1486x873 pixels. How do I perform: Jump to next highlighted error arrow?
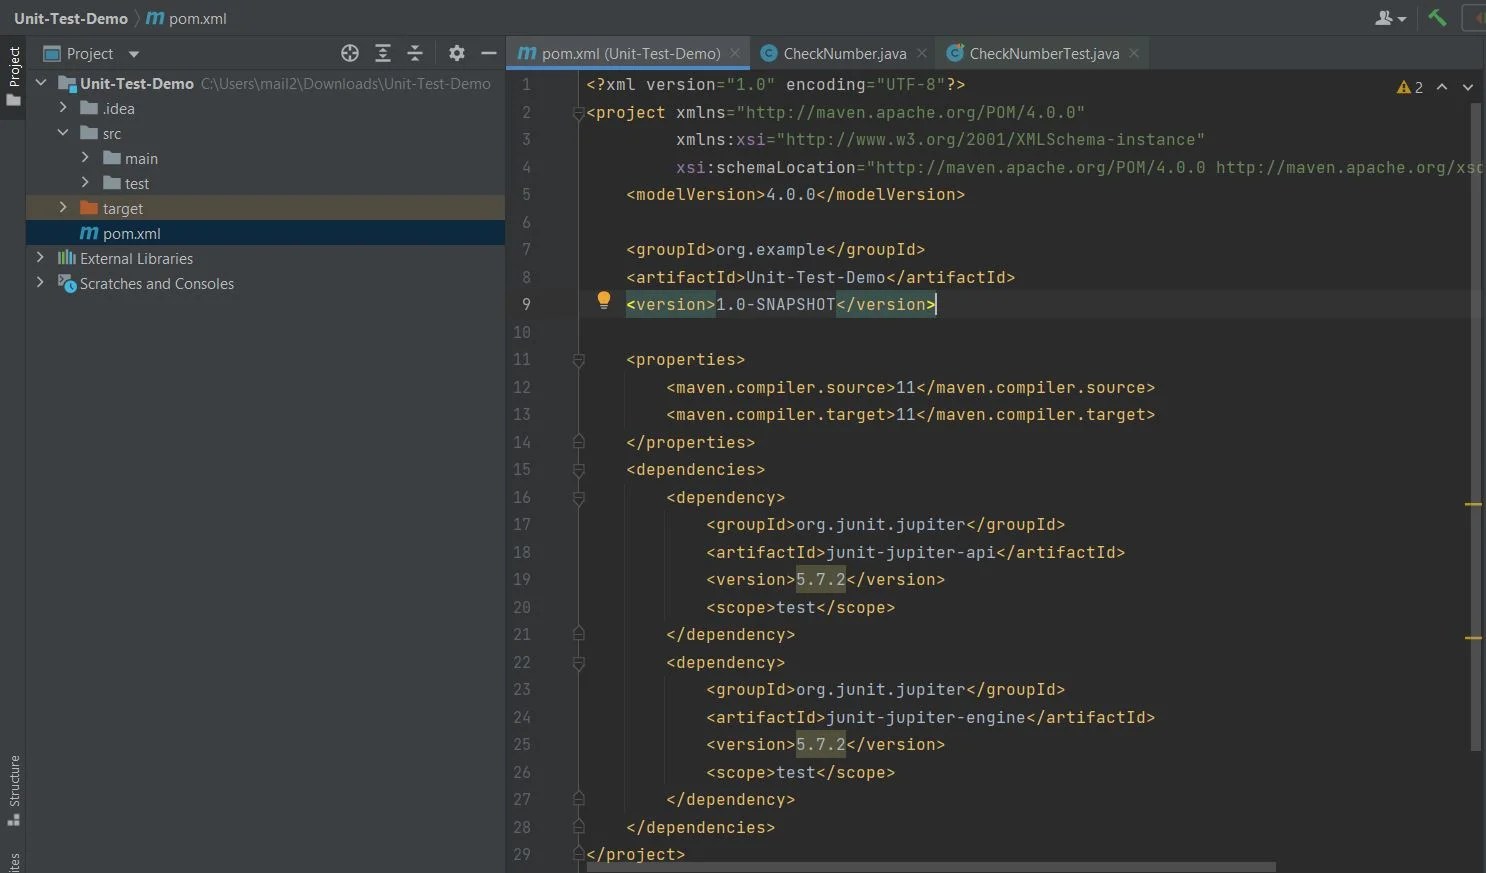[x=1468, y=87]
